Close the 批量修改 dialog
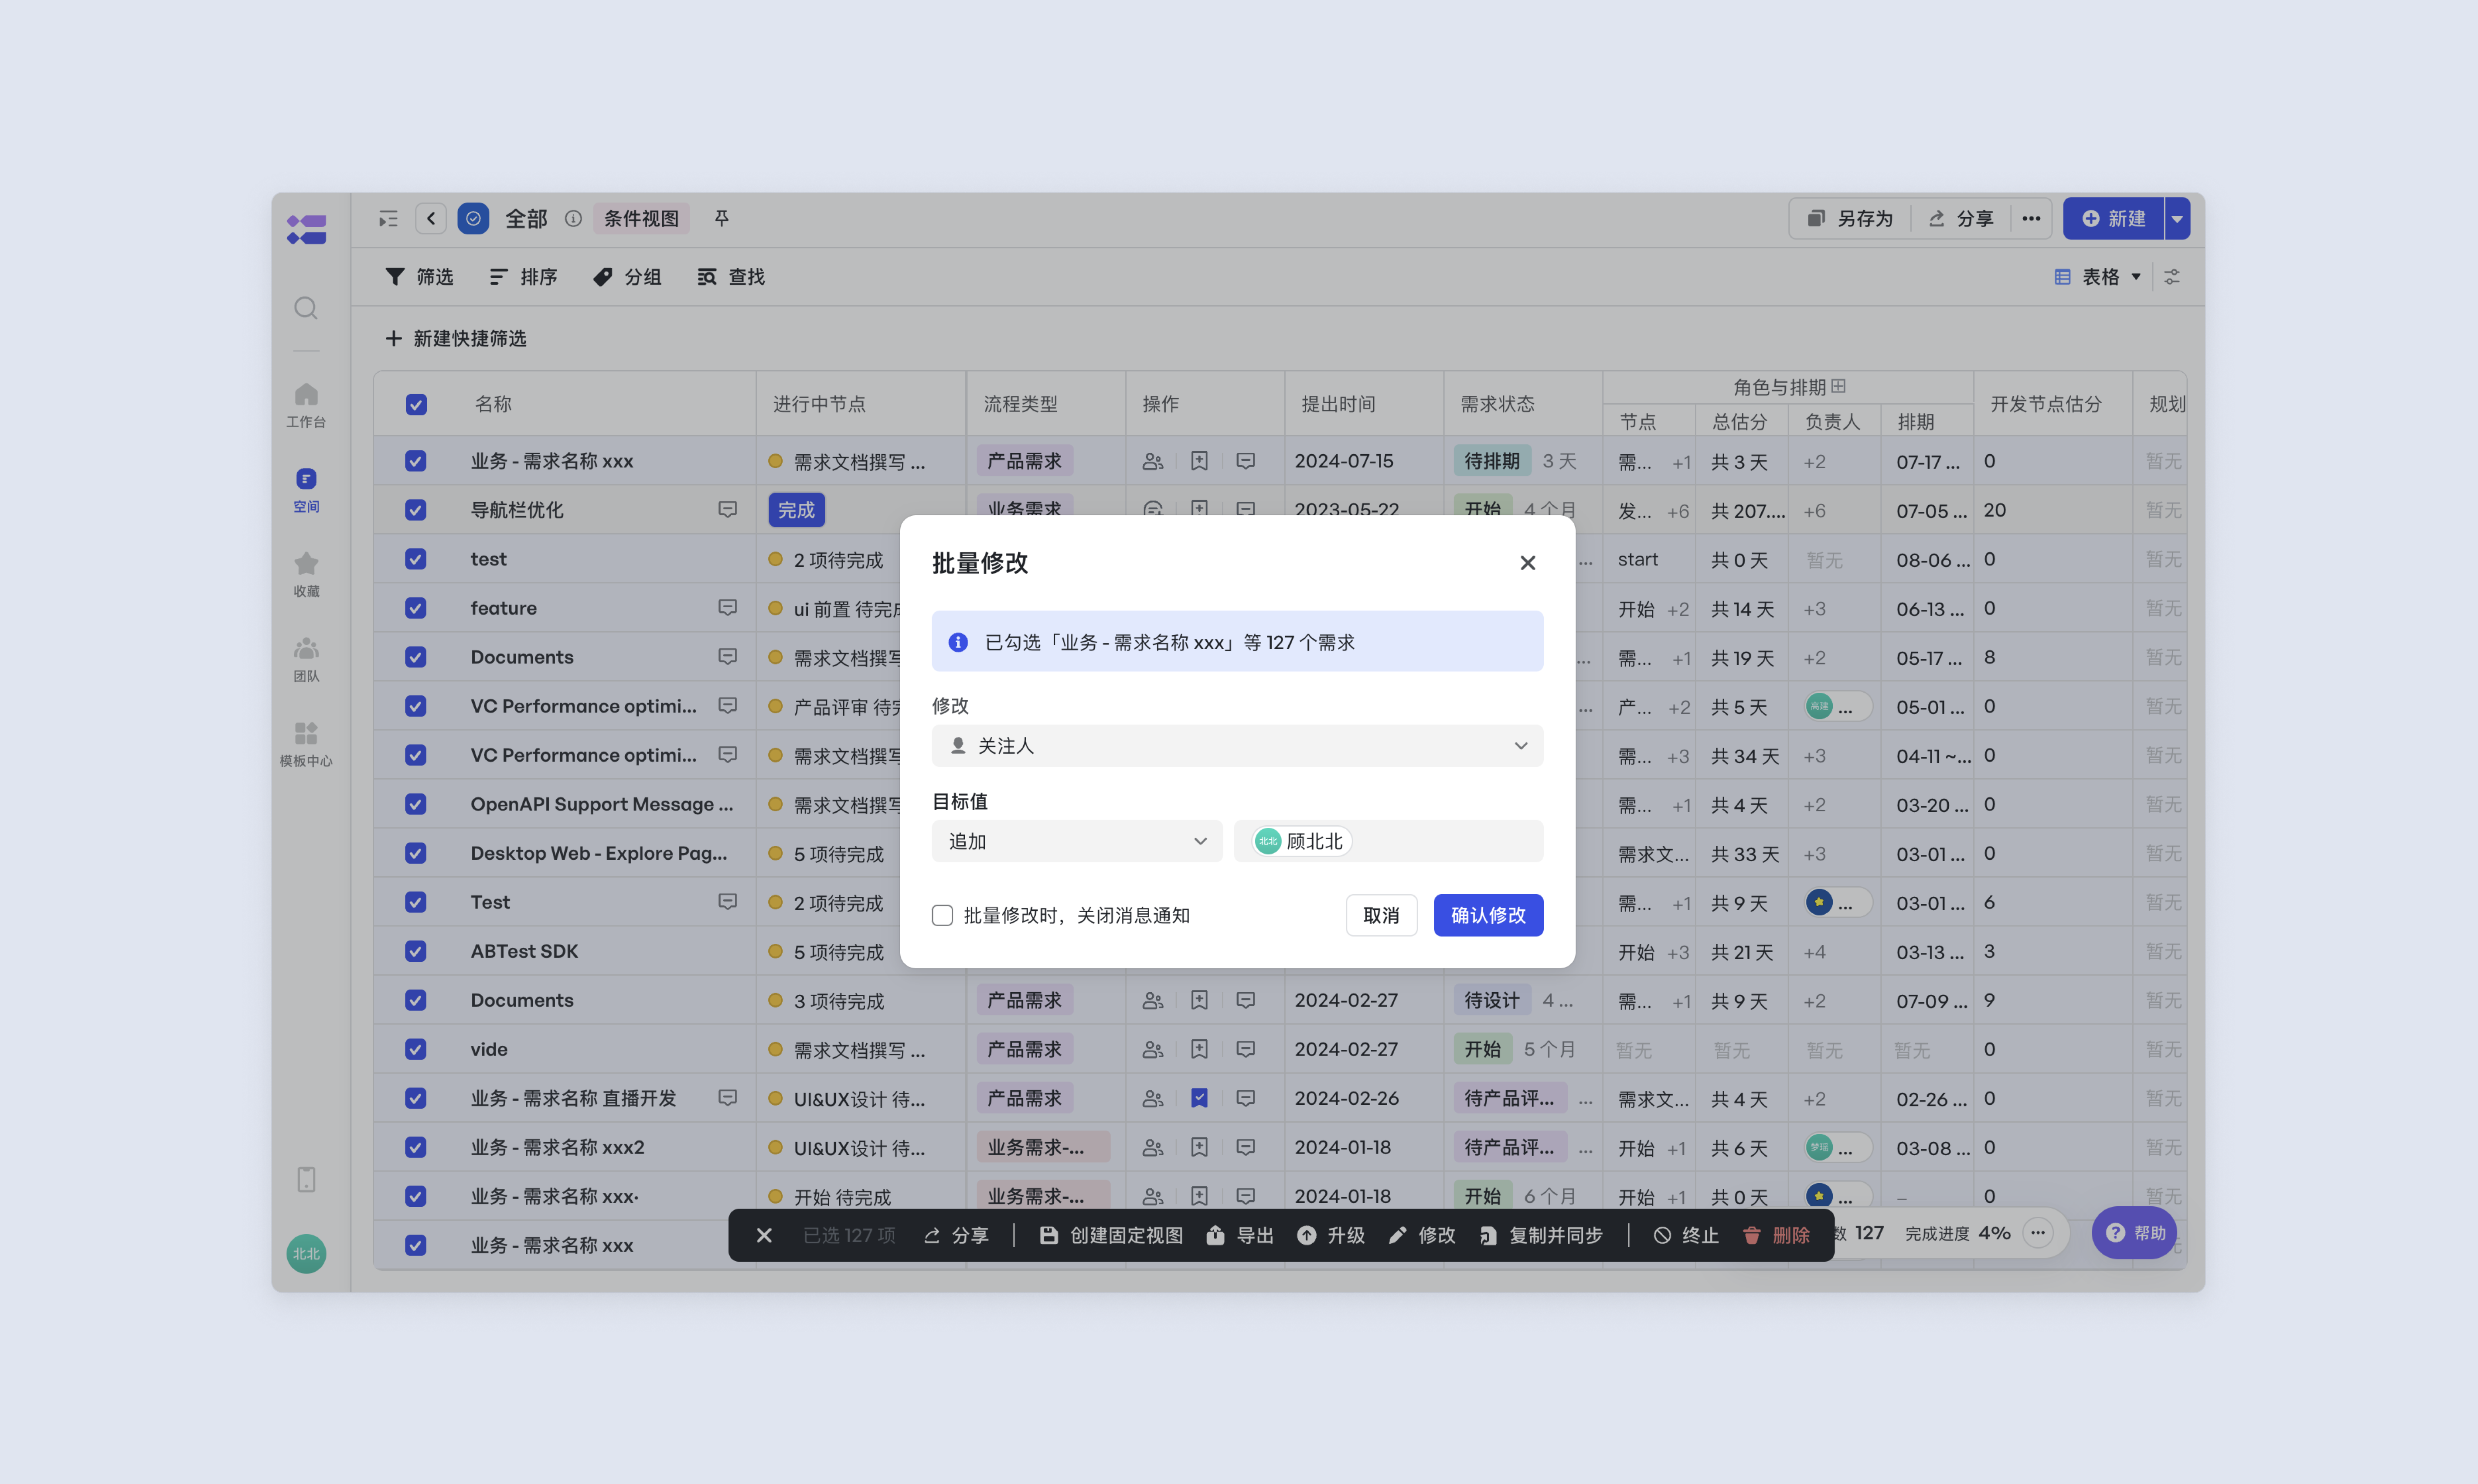The image size is (2478, 1484). [x=1527, y=563]
